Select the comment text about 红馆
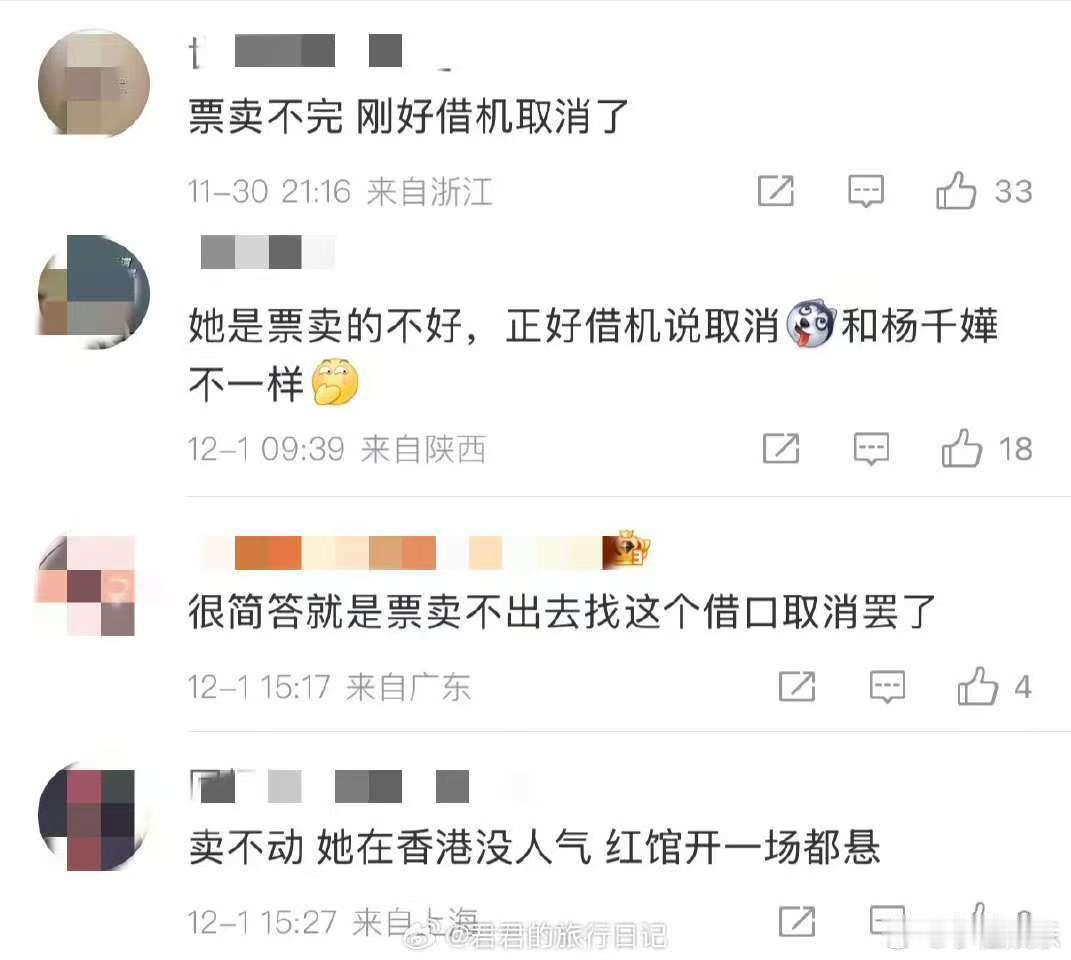 (535, 847)
